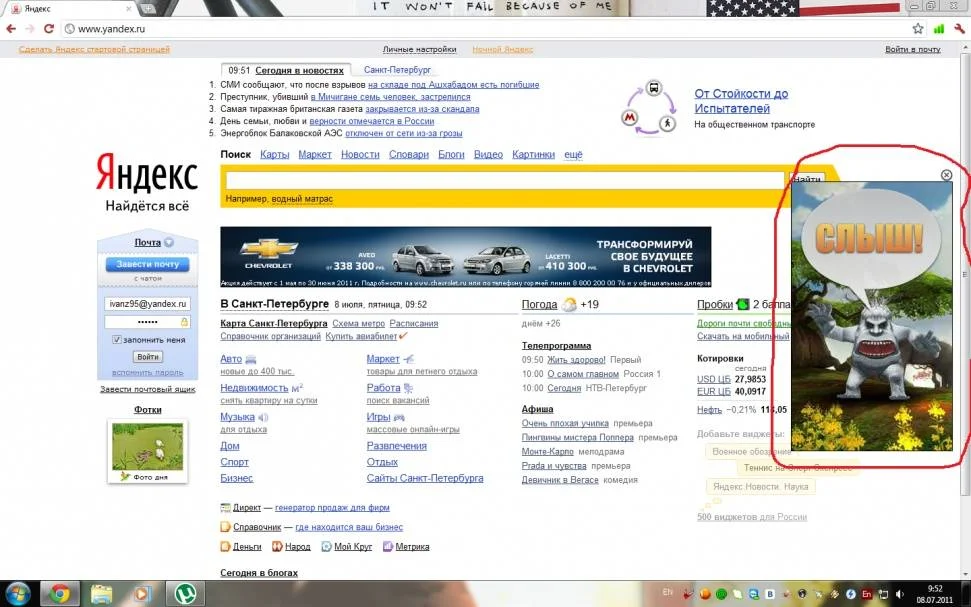
Task: Click the password input field
Action: pos(147,322)
